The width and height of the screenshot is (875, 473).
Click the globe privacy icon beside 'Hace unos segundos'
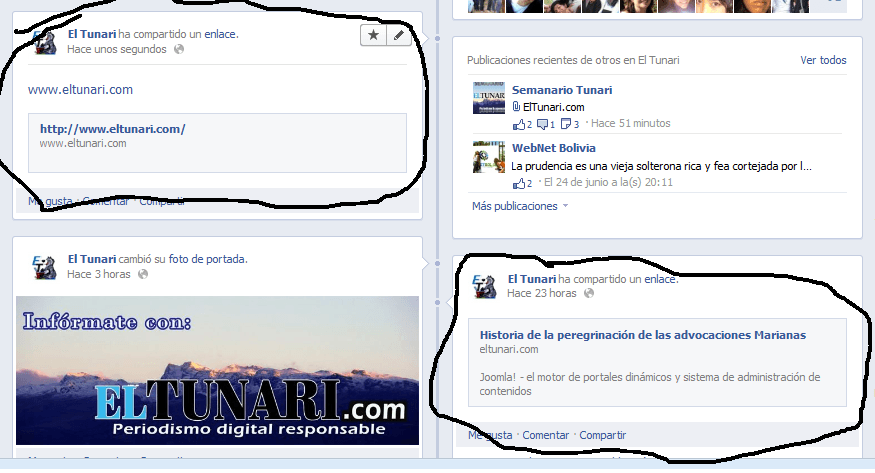click(x=179, y=49)
